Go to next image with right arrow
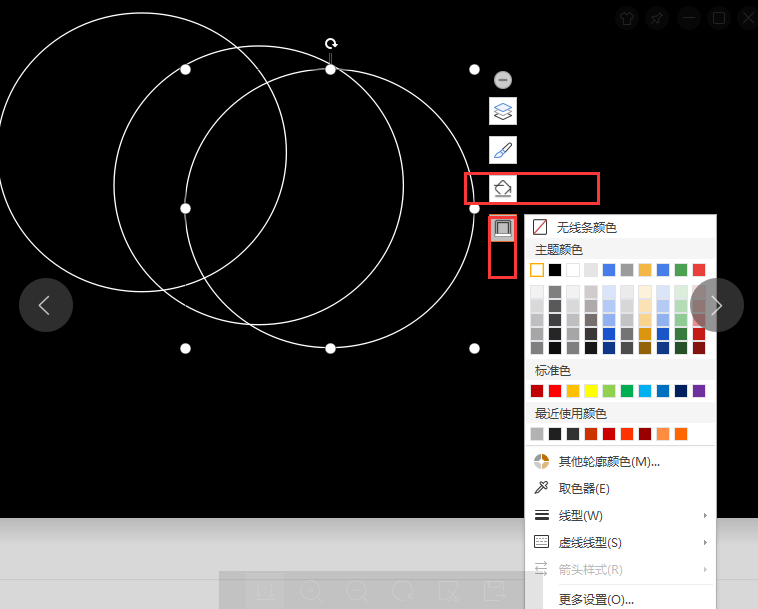This screenshot has height=609, width=758. 717,305
